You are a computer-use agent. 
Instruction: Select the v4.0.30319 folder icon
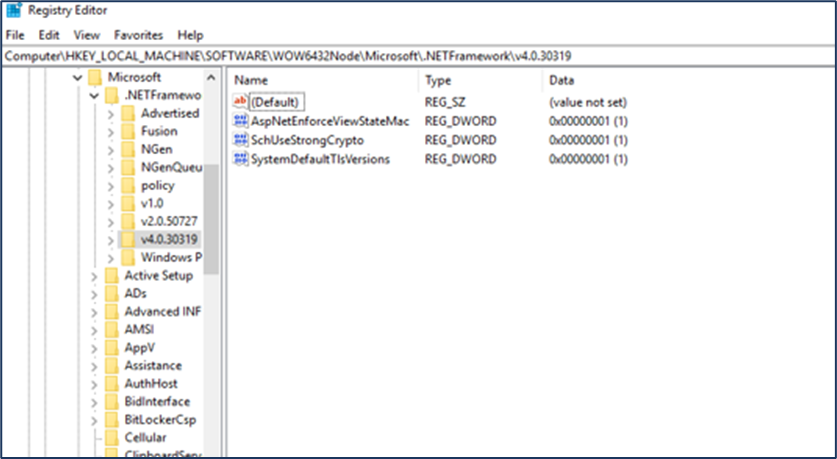tap(128, 240)
